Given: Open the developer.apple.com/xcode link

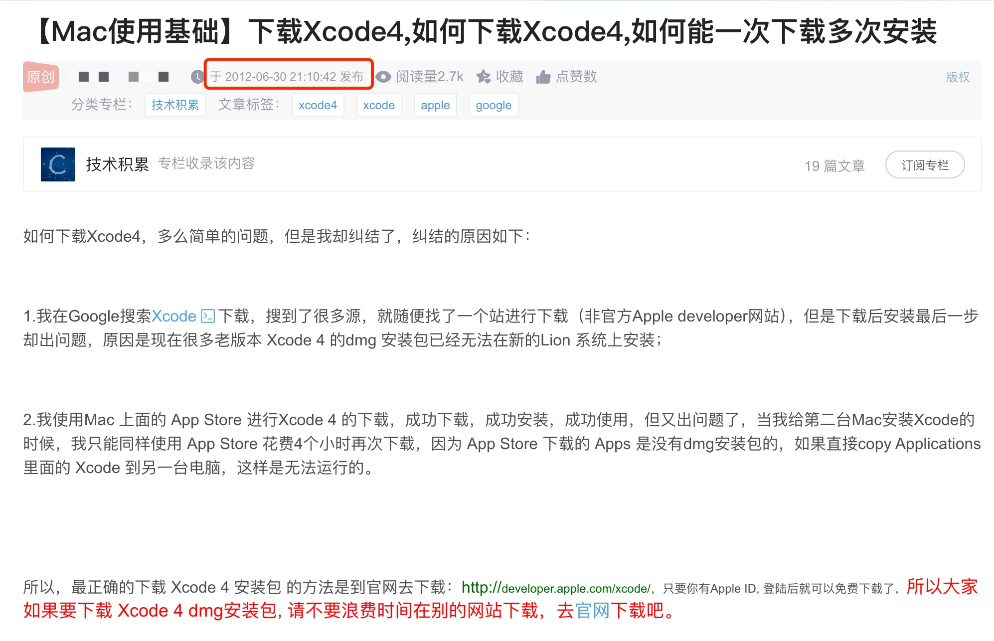Looking at the screenshot, I should pos(556,588).
